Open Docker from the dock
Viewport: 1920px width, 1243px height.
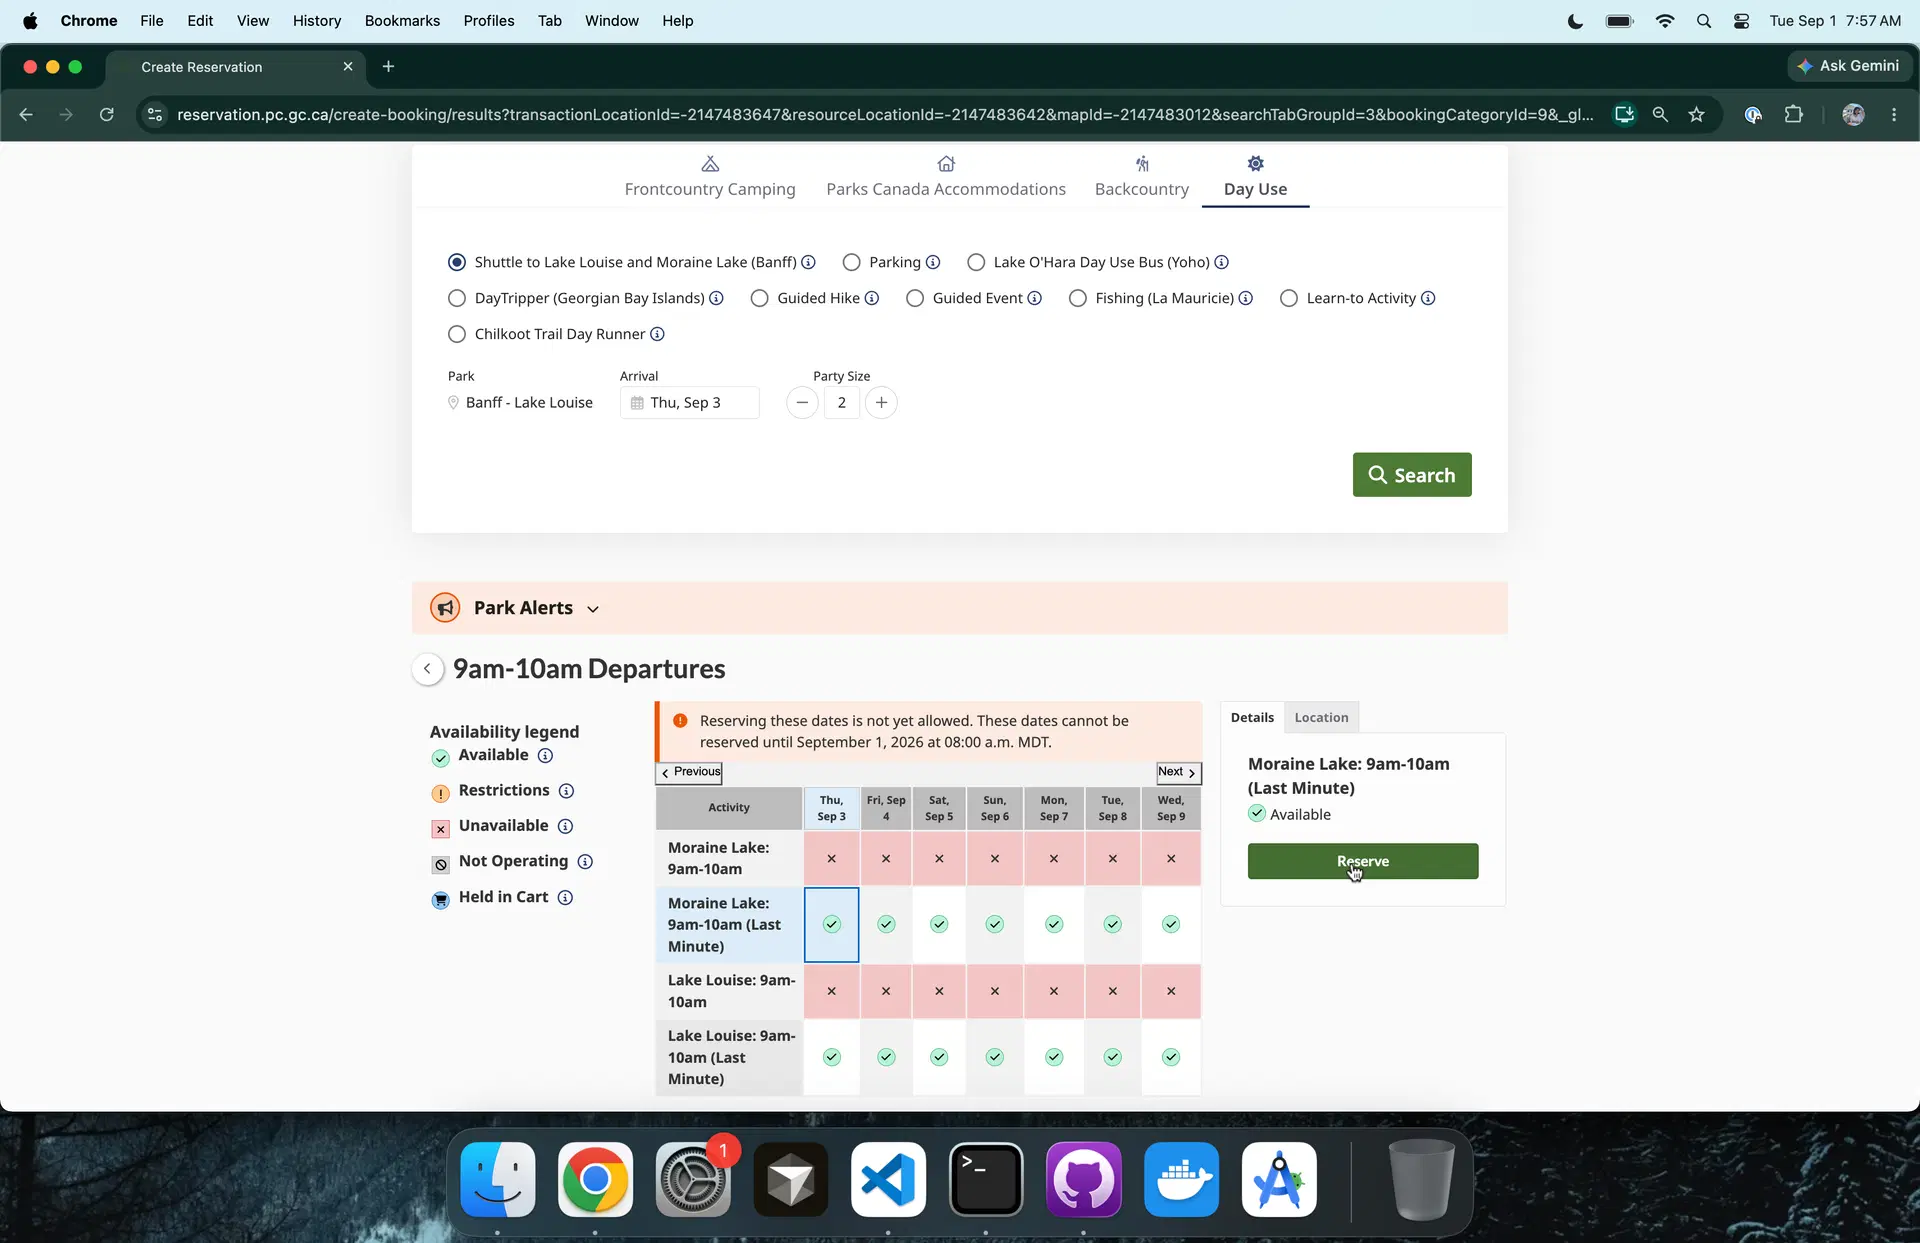click(1181, 1180)
